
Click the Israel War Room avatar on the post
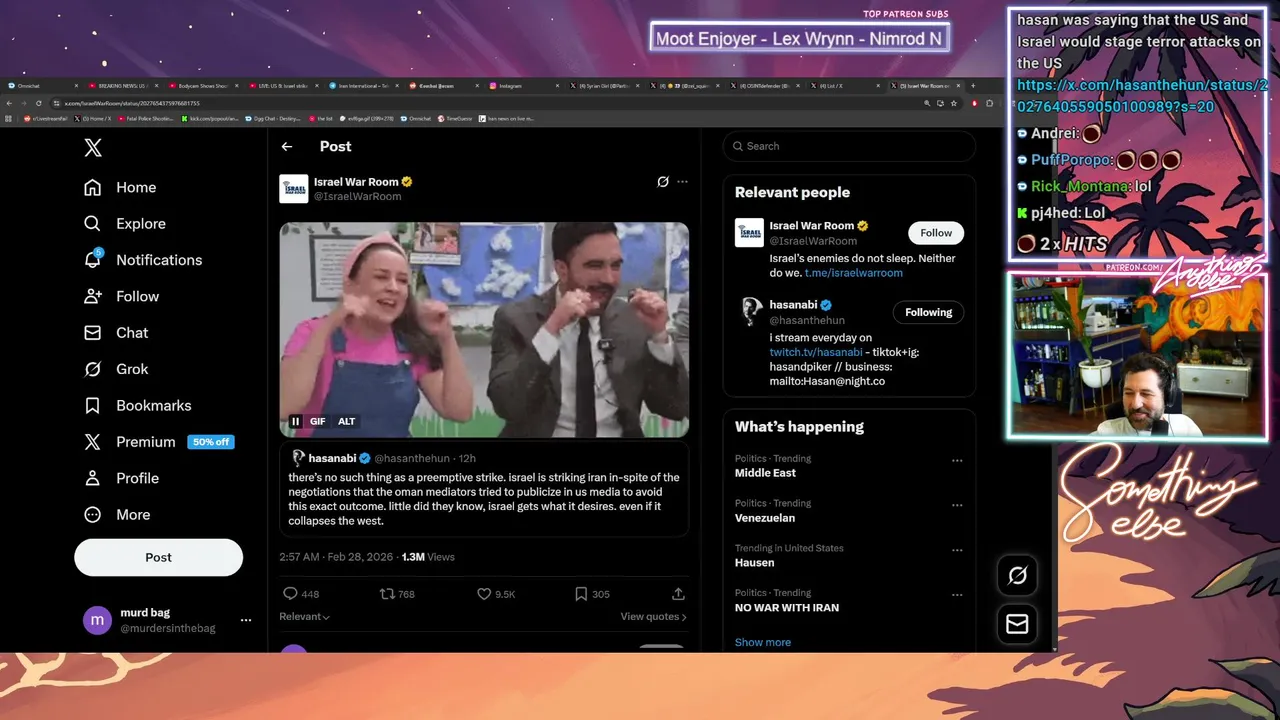pos(294,189)
